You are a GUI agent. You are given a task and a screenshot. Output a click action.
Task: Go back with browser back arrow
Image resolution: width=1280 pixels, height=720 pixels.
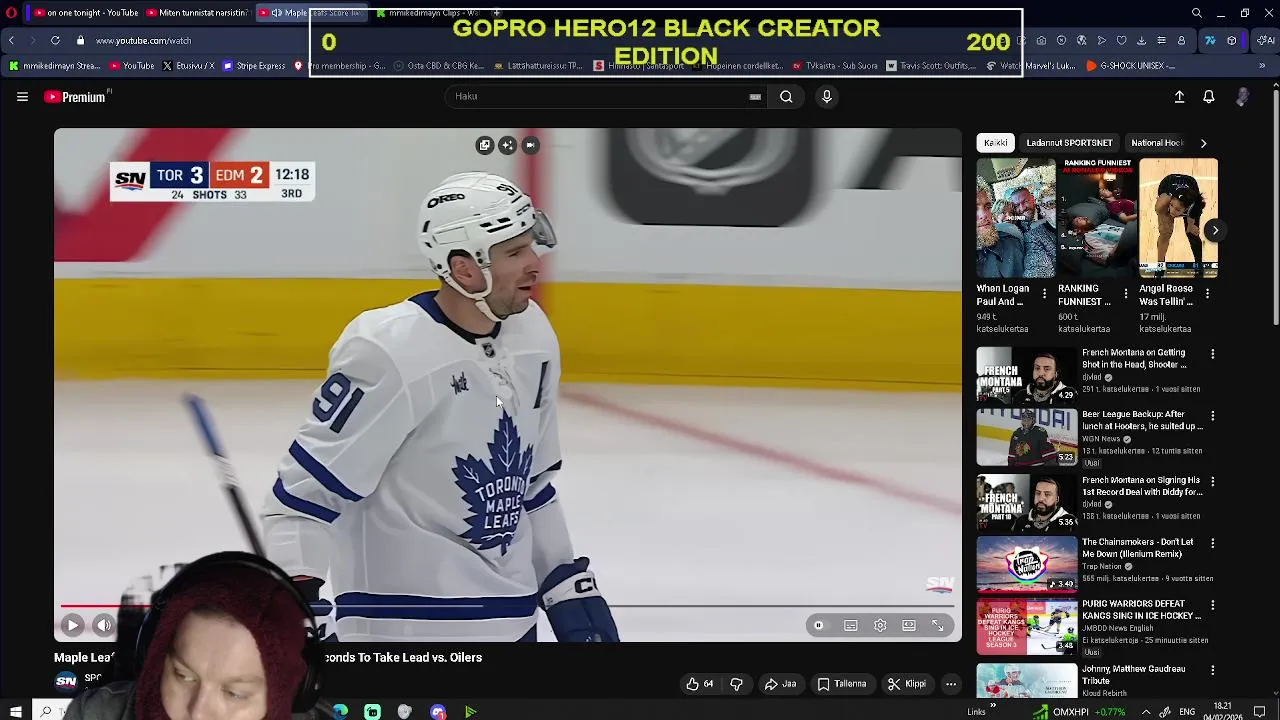pyautogui.click(x=11, y=41)
